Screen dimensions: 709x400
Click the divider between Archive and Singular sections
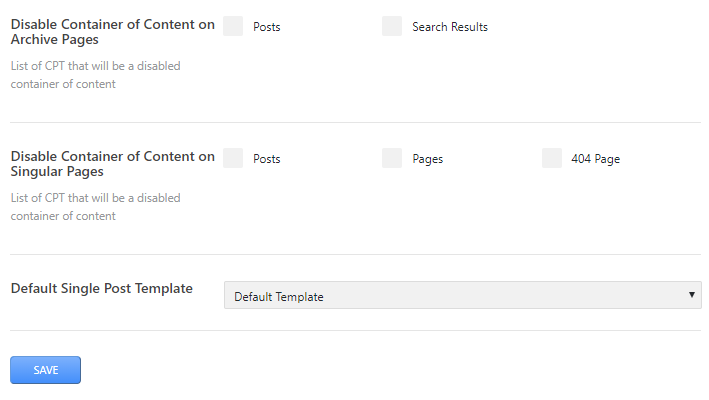[x=355, y=123]
